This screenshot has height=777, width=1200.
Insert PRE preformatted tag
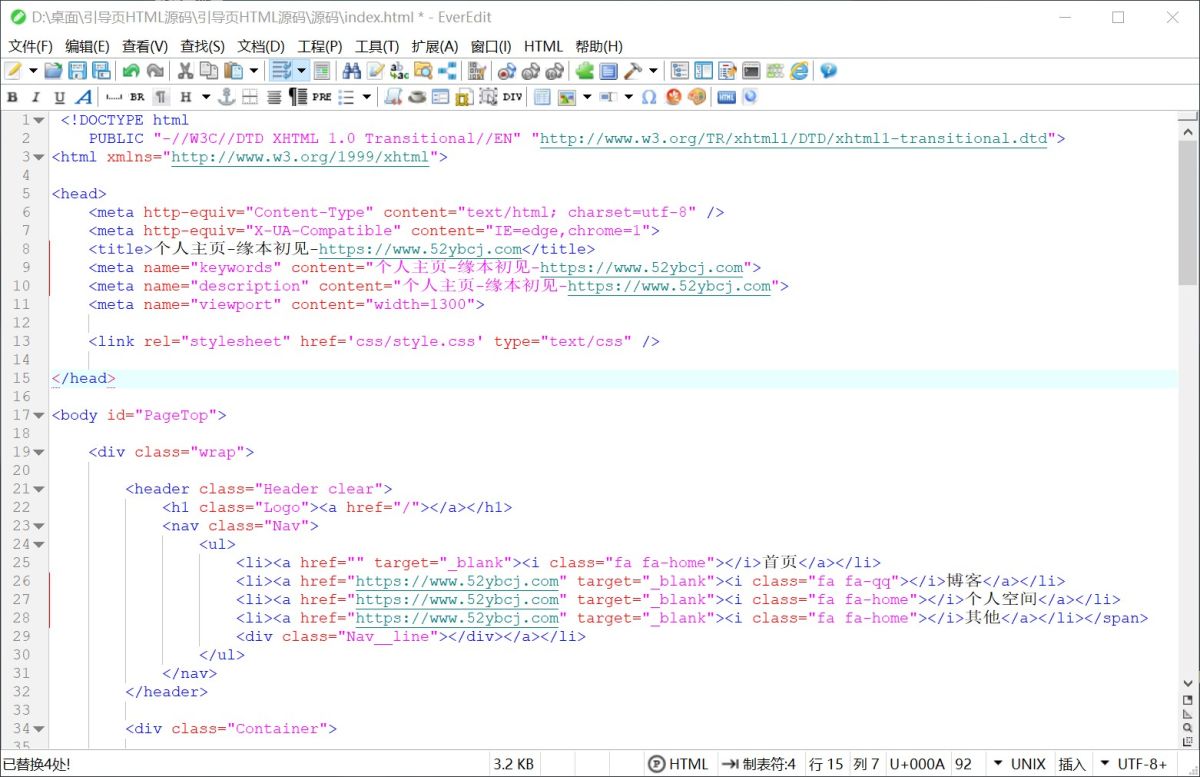click(321, 97)
